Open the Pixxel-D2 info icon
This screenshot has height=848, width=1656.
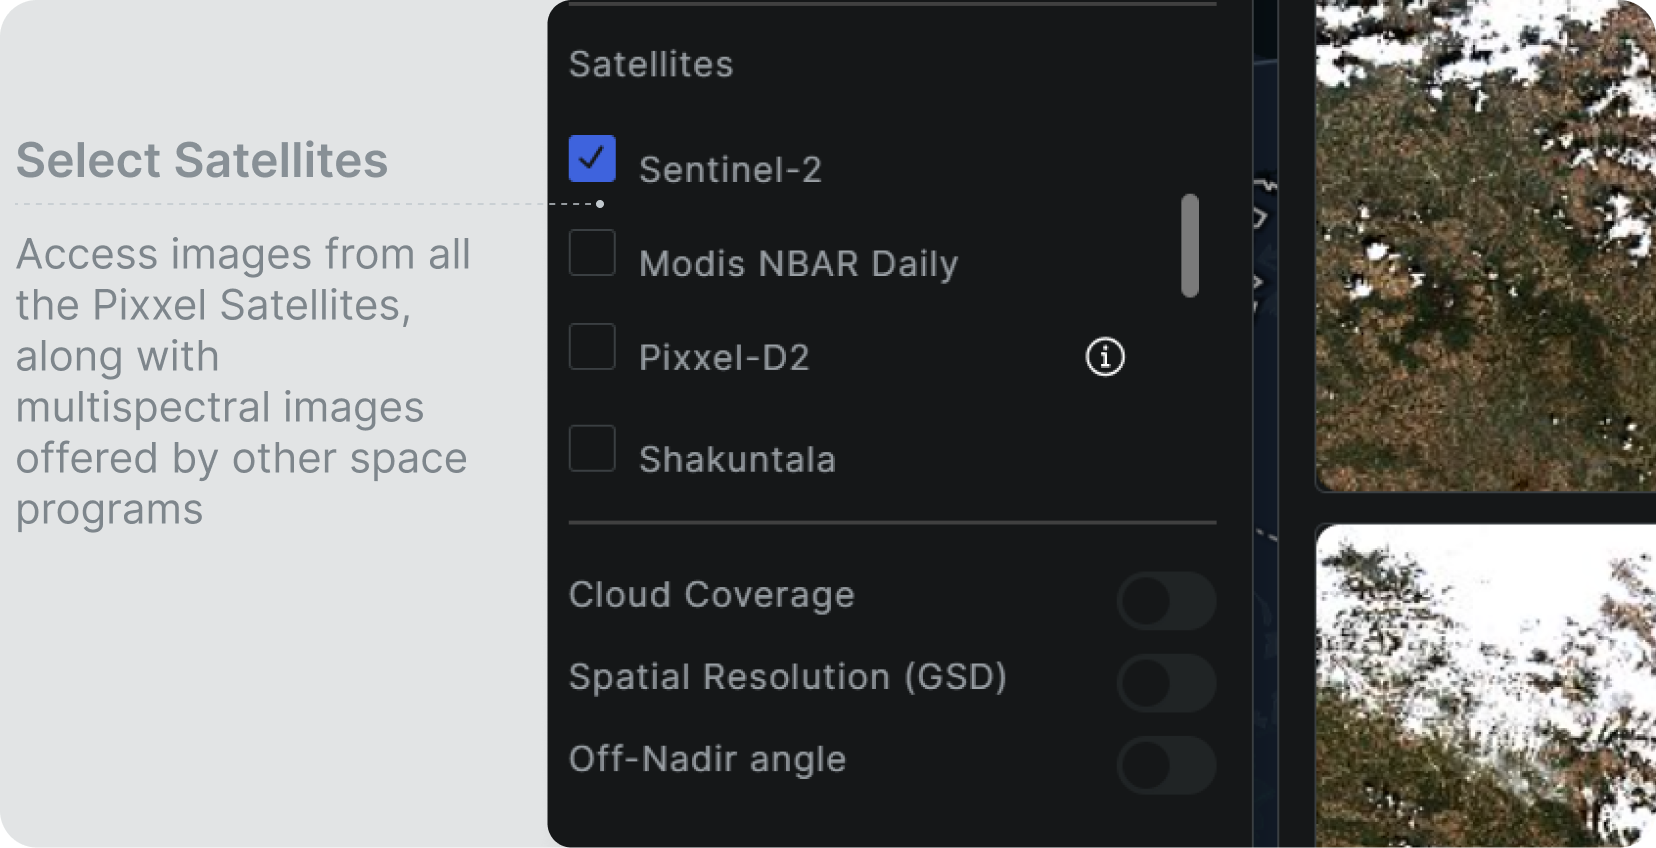click(1105, 357)
